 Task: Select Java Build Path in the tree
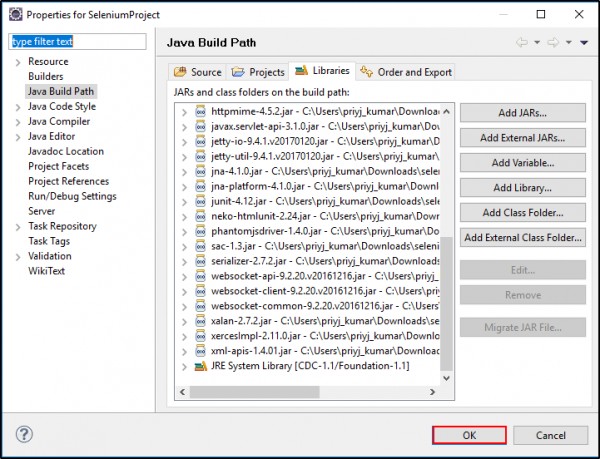coord(61,91)
